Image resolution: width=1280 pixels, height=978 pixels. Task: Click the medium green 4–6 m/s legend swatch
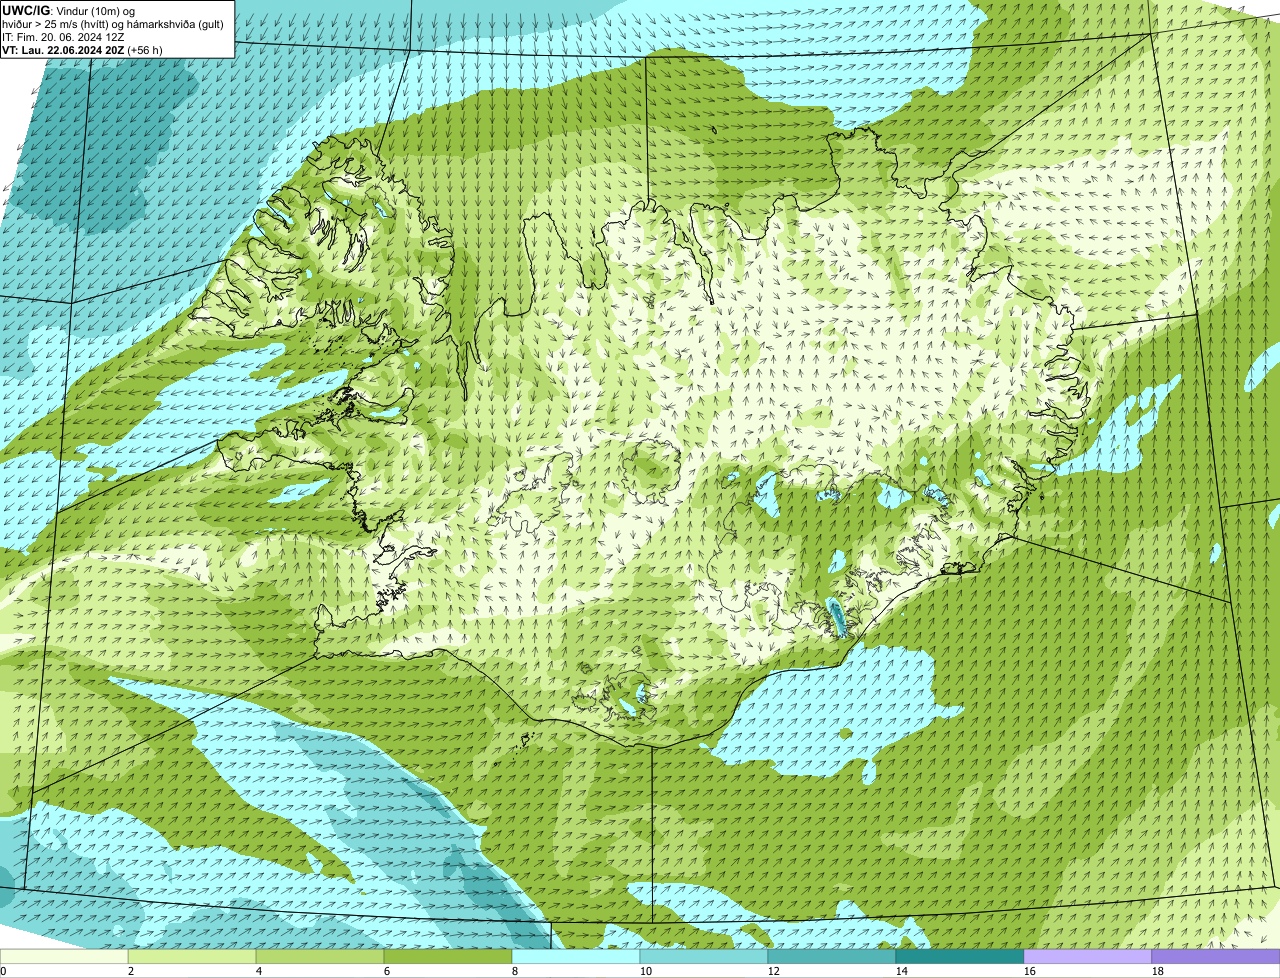(x=320, y=956)
